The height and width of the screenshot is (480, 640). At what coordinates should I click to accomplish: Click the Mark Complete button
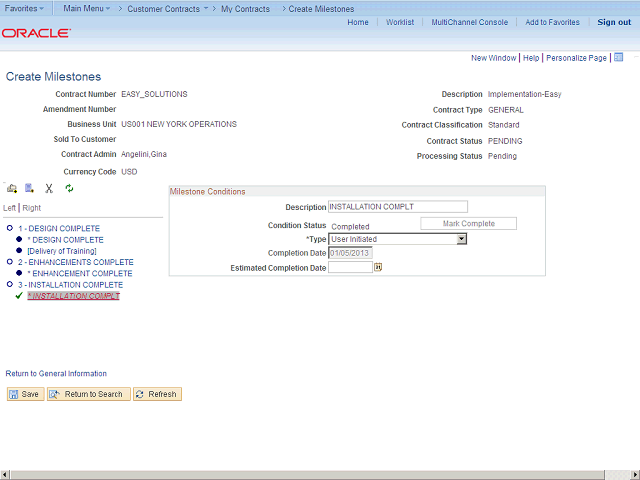tap(469, 224)
